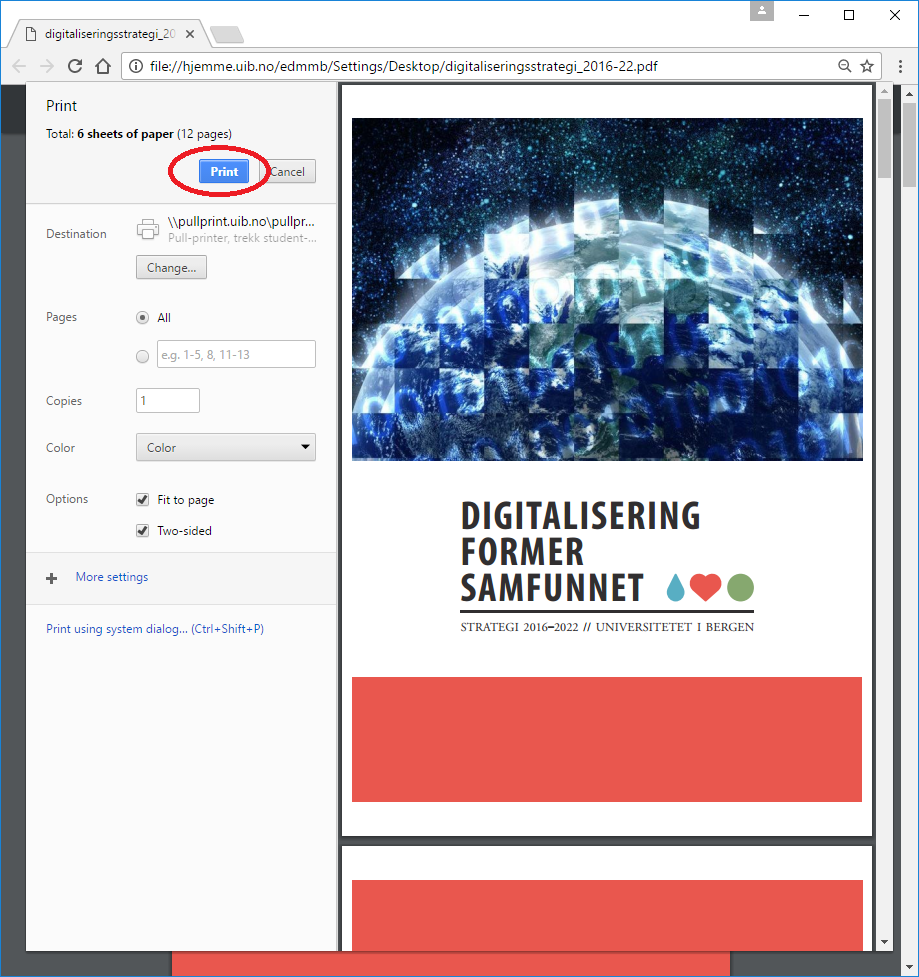
Task: Click the browser forward arrow
Action: point(47,66)
